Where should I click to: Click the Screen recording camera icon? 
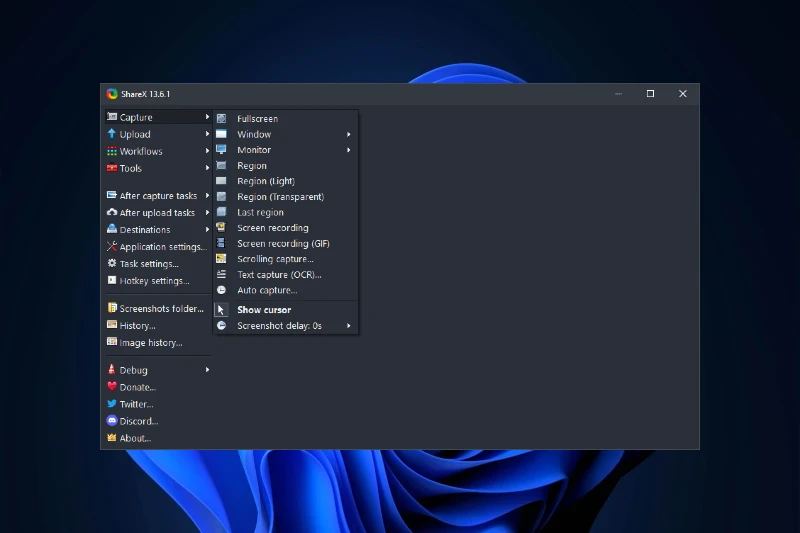click(x=221, y=227)
